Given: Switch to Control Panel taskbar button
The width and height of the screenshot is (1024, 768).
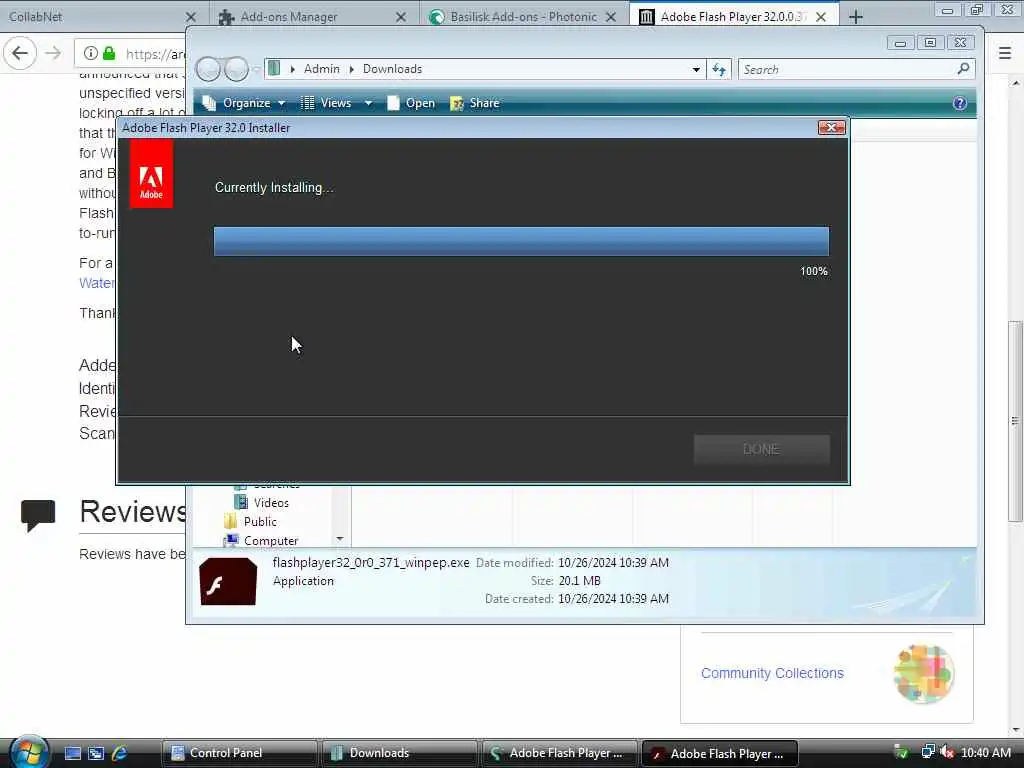Looking at the screenshot, I should pyautogui.click(x=240, y=753).
